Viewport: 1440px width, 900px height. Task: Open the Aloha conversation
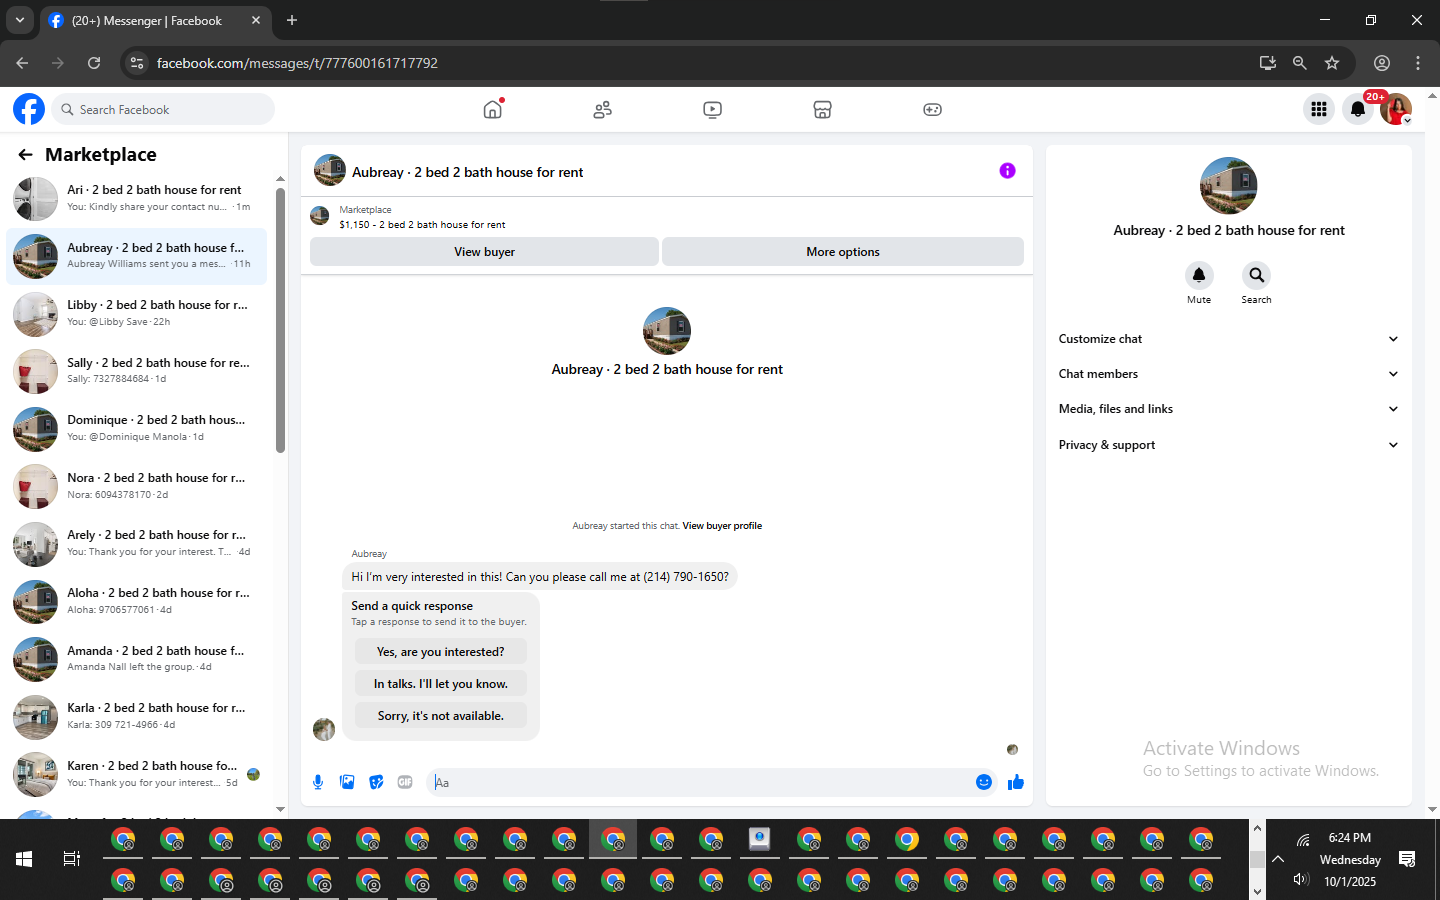coord(137,601)
